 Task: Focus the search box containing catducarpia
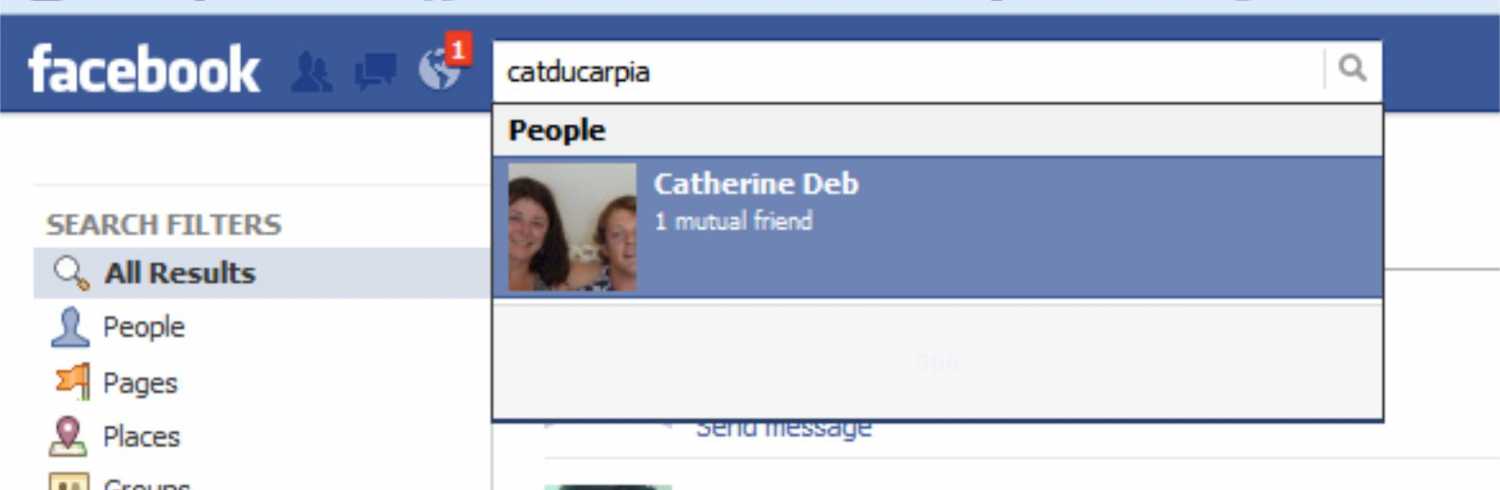pyautogui.click(x=908, y=72)
